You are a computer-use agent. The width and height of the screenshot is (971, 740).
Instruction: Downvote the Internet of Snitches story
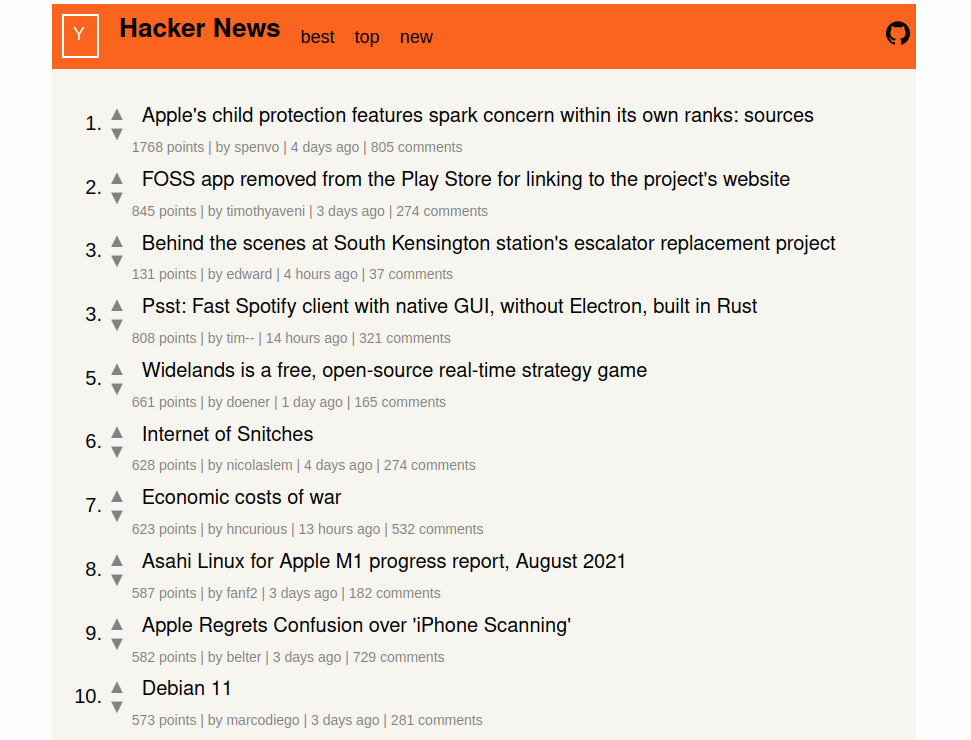click(117, 451)
